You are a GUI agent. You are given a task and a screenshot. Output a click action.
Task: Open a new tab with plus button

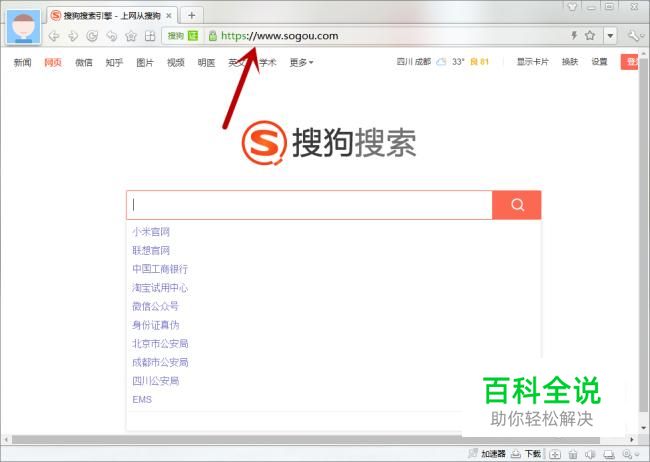(x=192, y=15)
